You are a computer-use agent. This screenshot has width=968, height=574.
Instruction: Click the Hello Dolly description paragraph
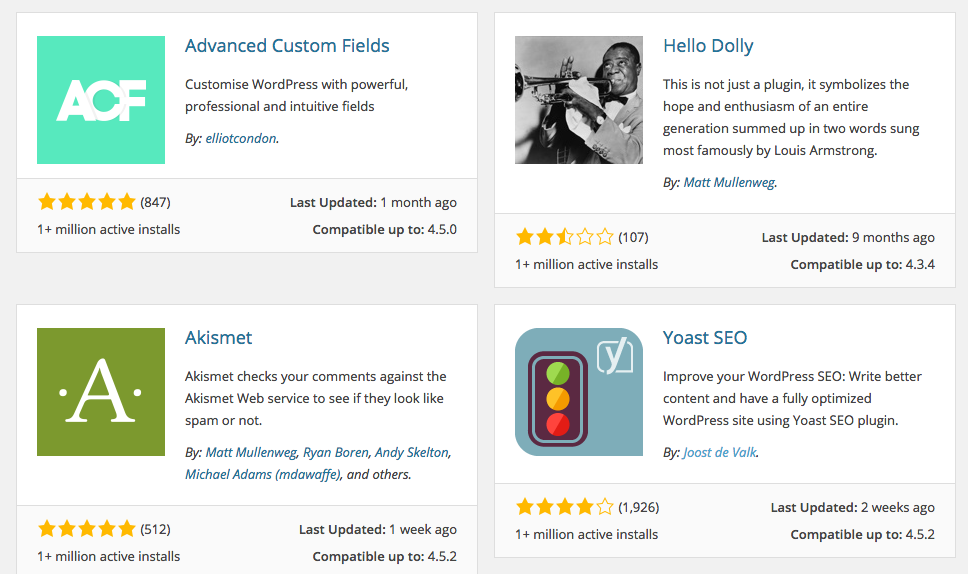point(791,117)
